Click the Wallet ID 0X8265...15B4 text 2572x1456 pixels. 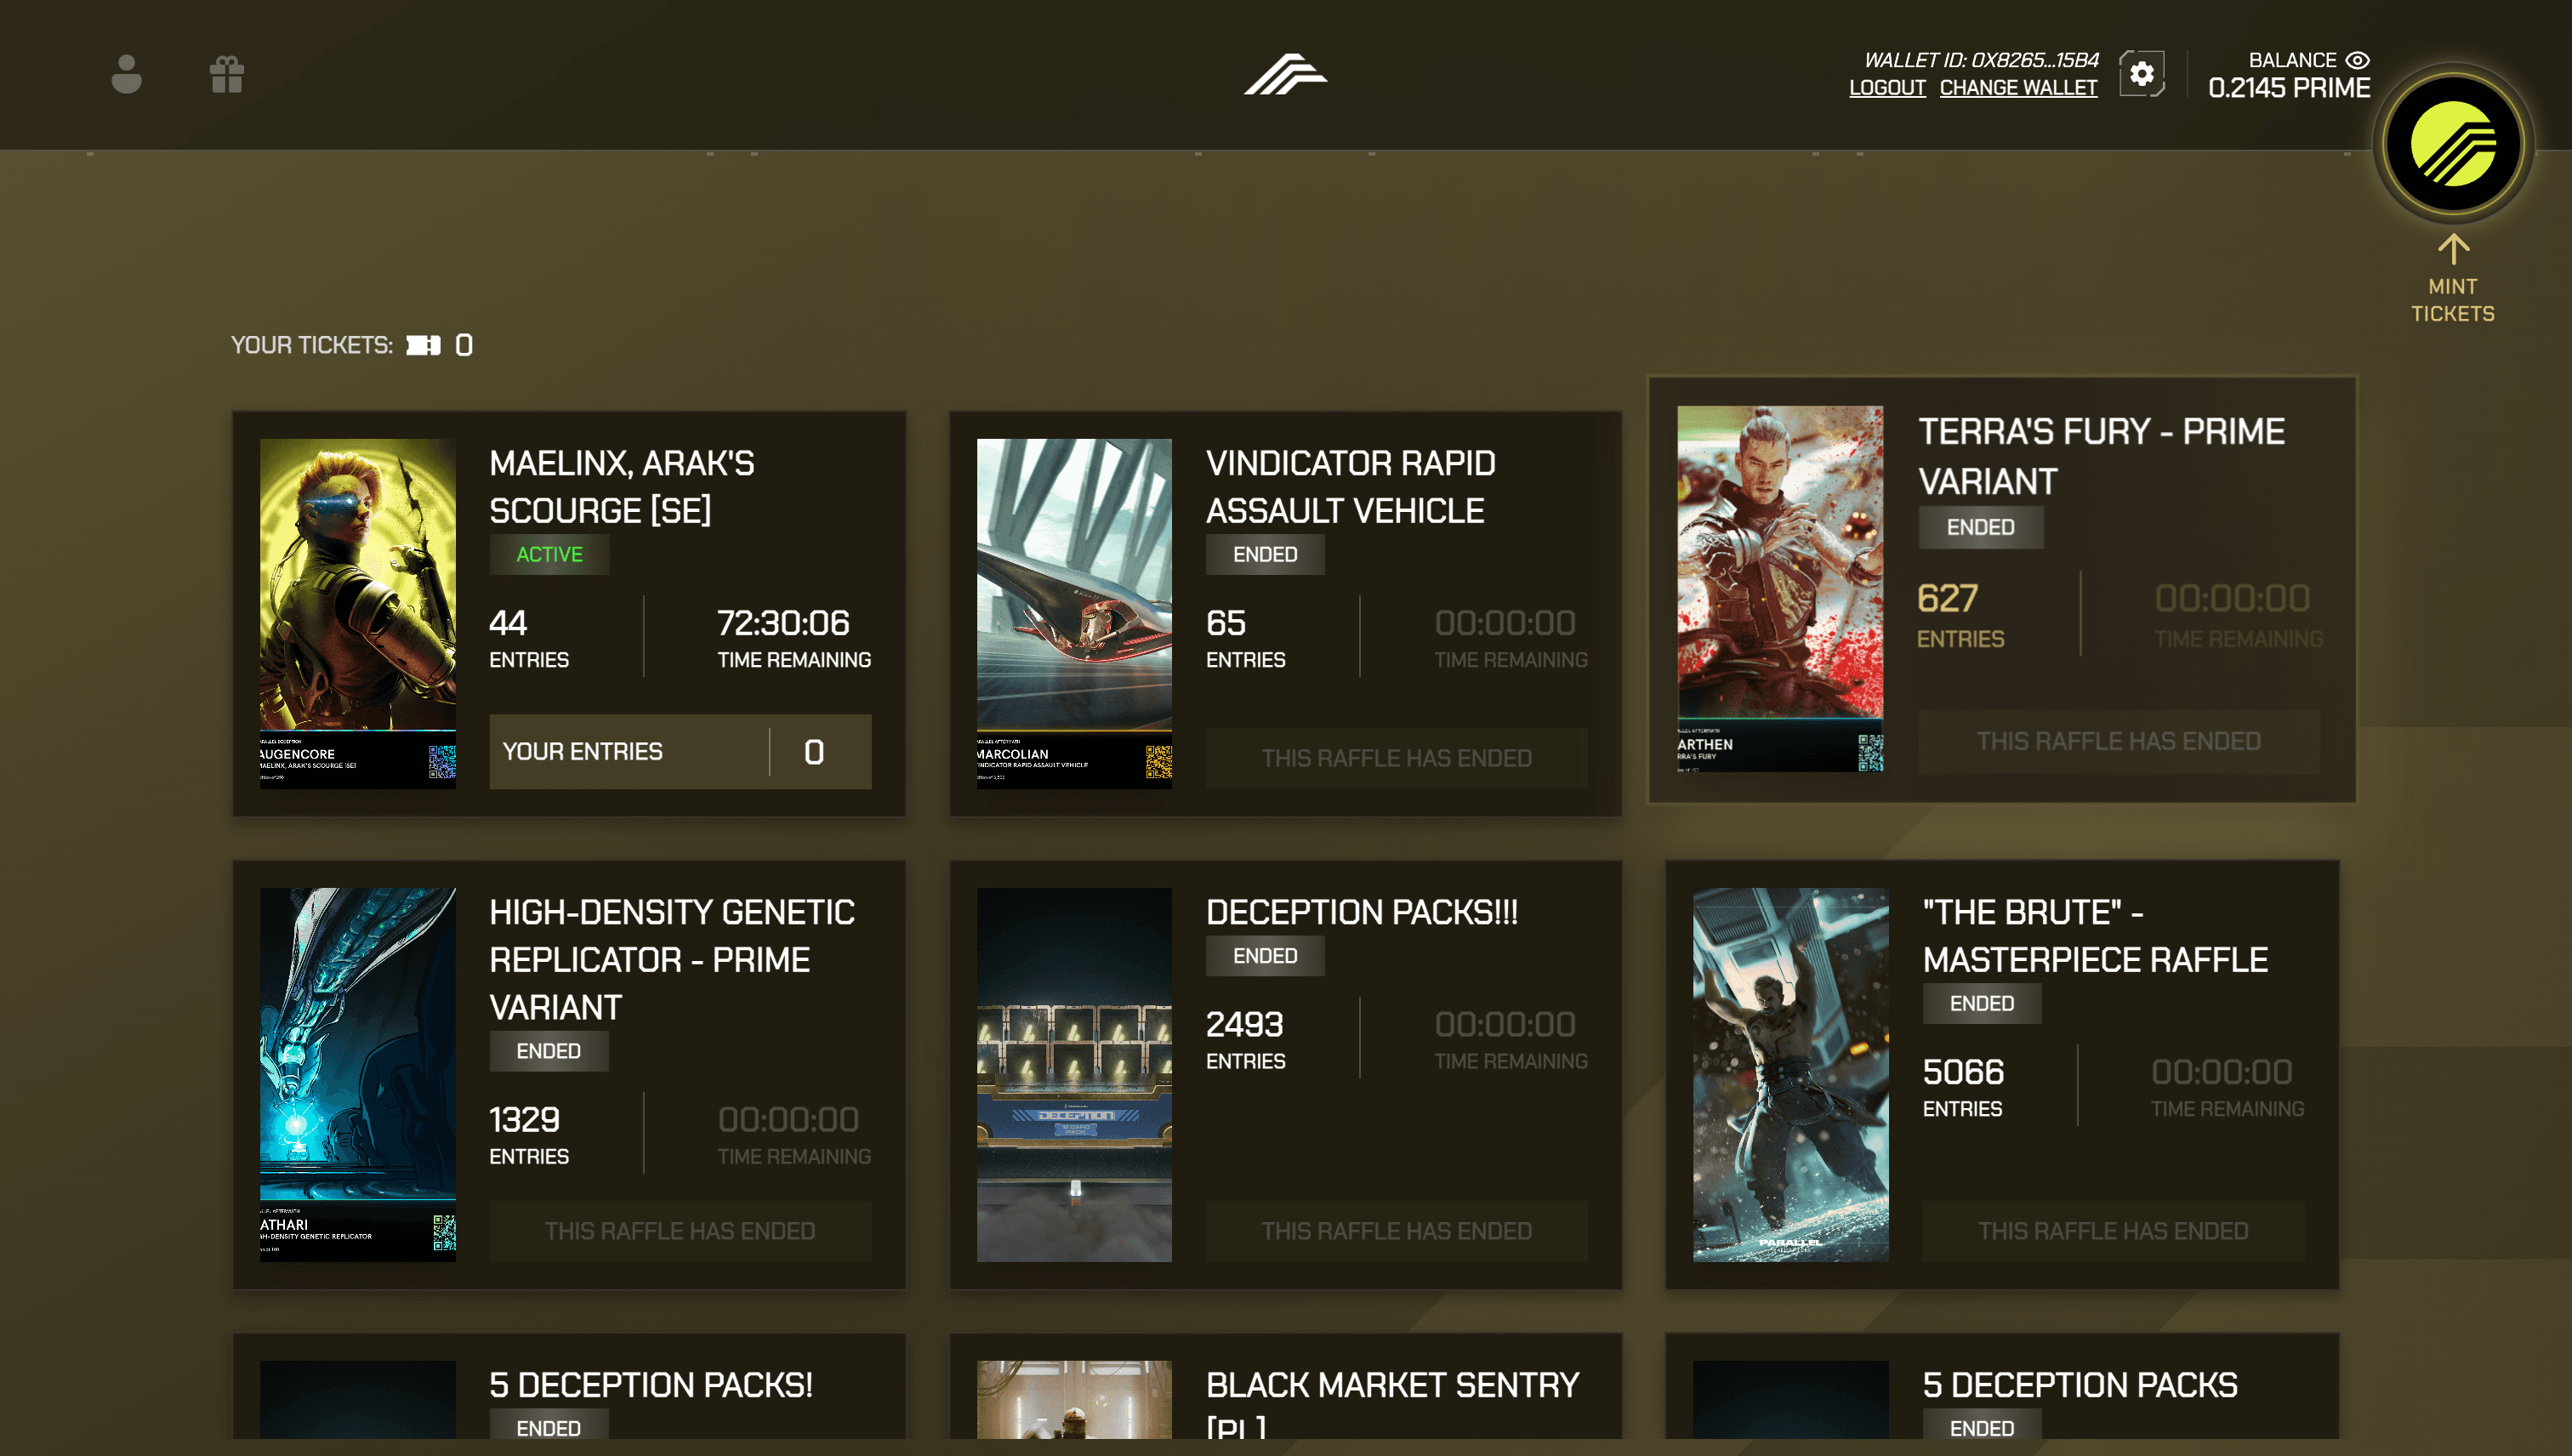(x=1981, y=60)
